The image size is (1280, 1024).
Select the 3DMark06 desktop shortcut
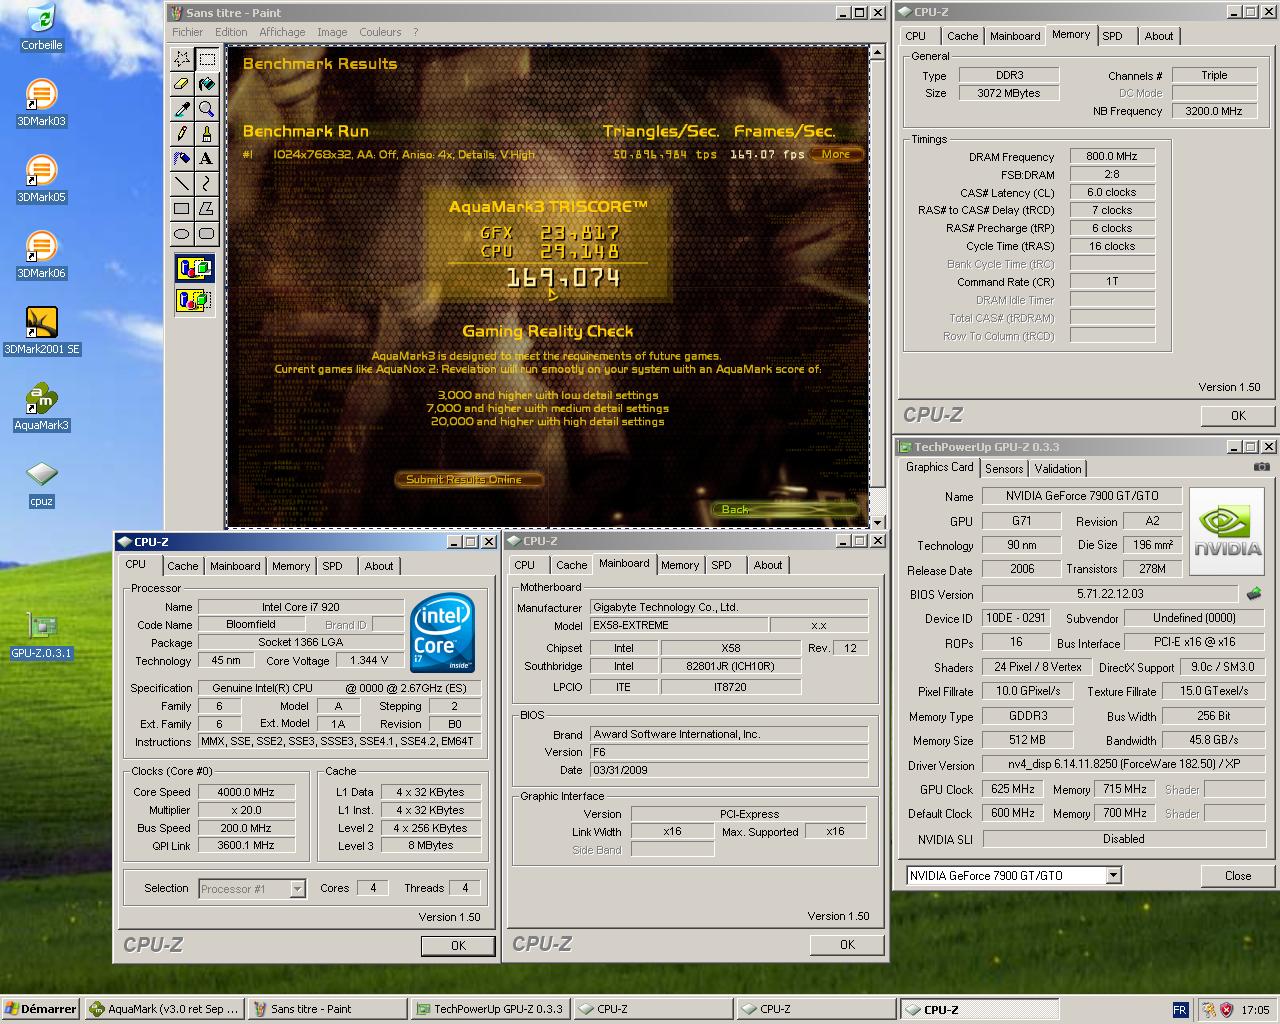(41, 255)
